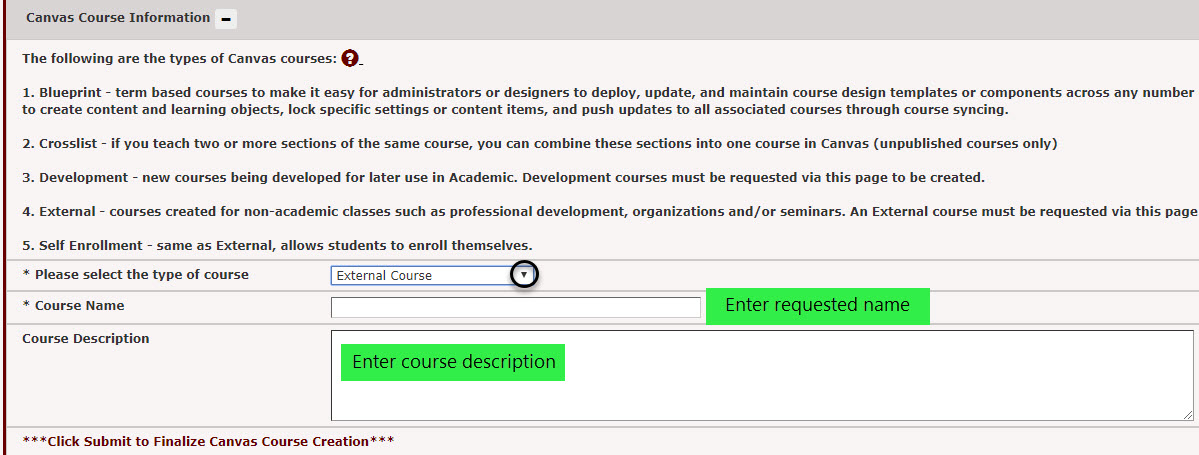Screen dimensions: 1199x455
Task: Click the '5. Self Enrollment' description text
Action: click(278, 246)
